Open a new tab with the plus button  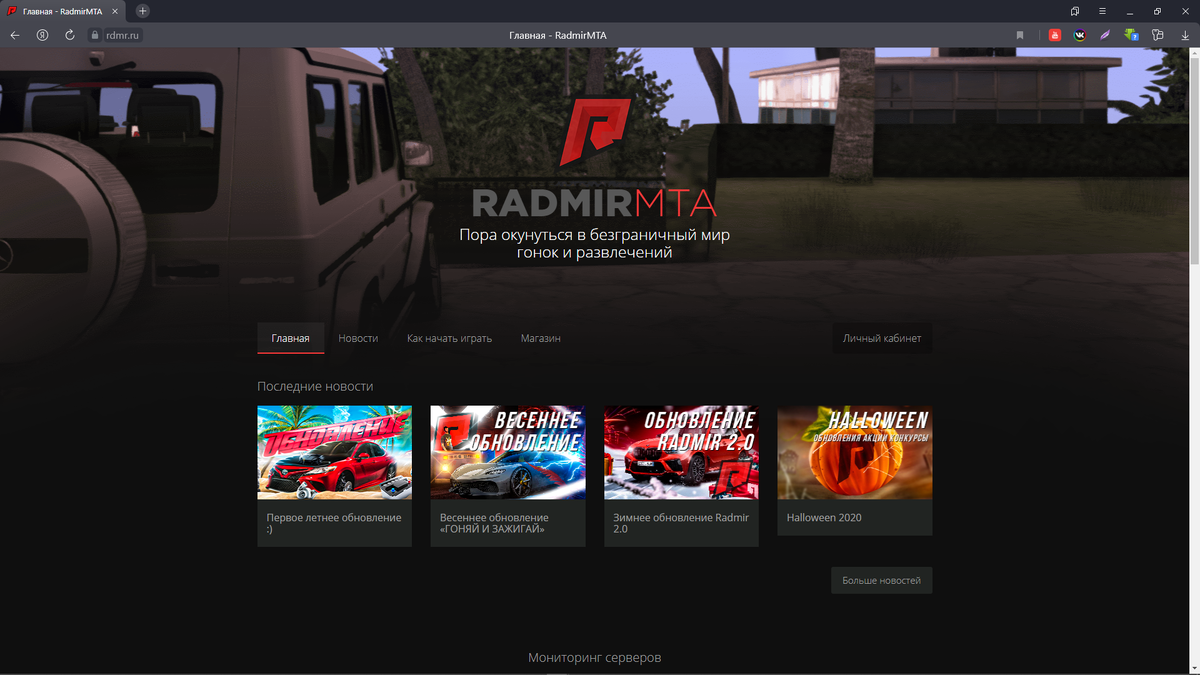click(143, 11)
